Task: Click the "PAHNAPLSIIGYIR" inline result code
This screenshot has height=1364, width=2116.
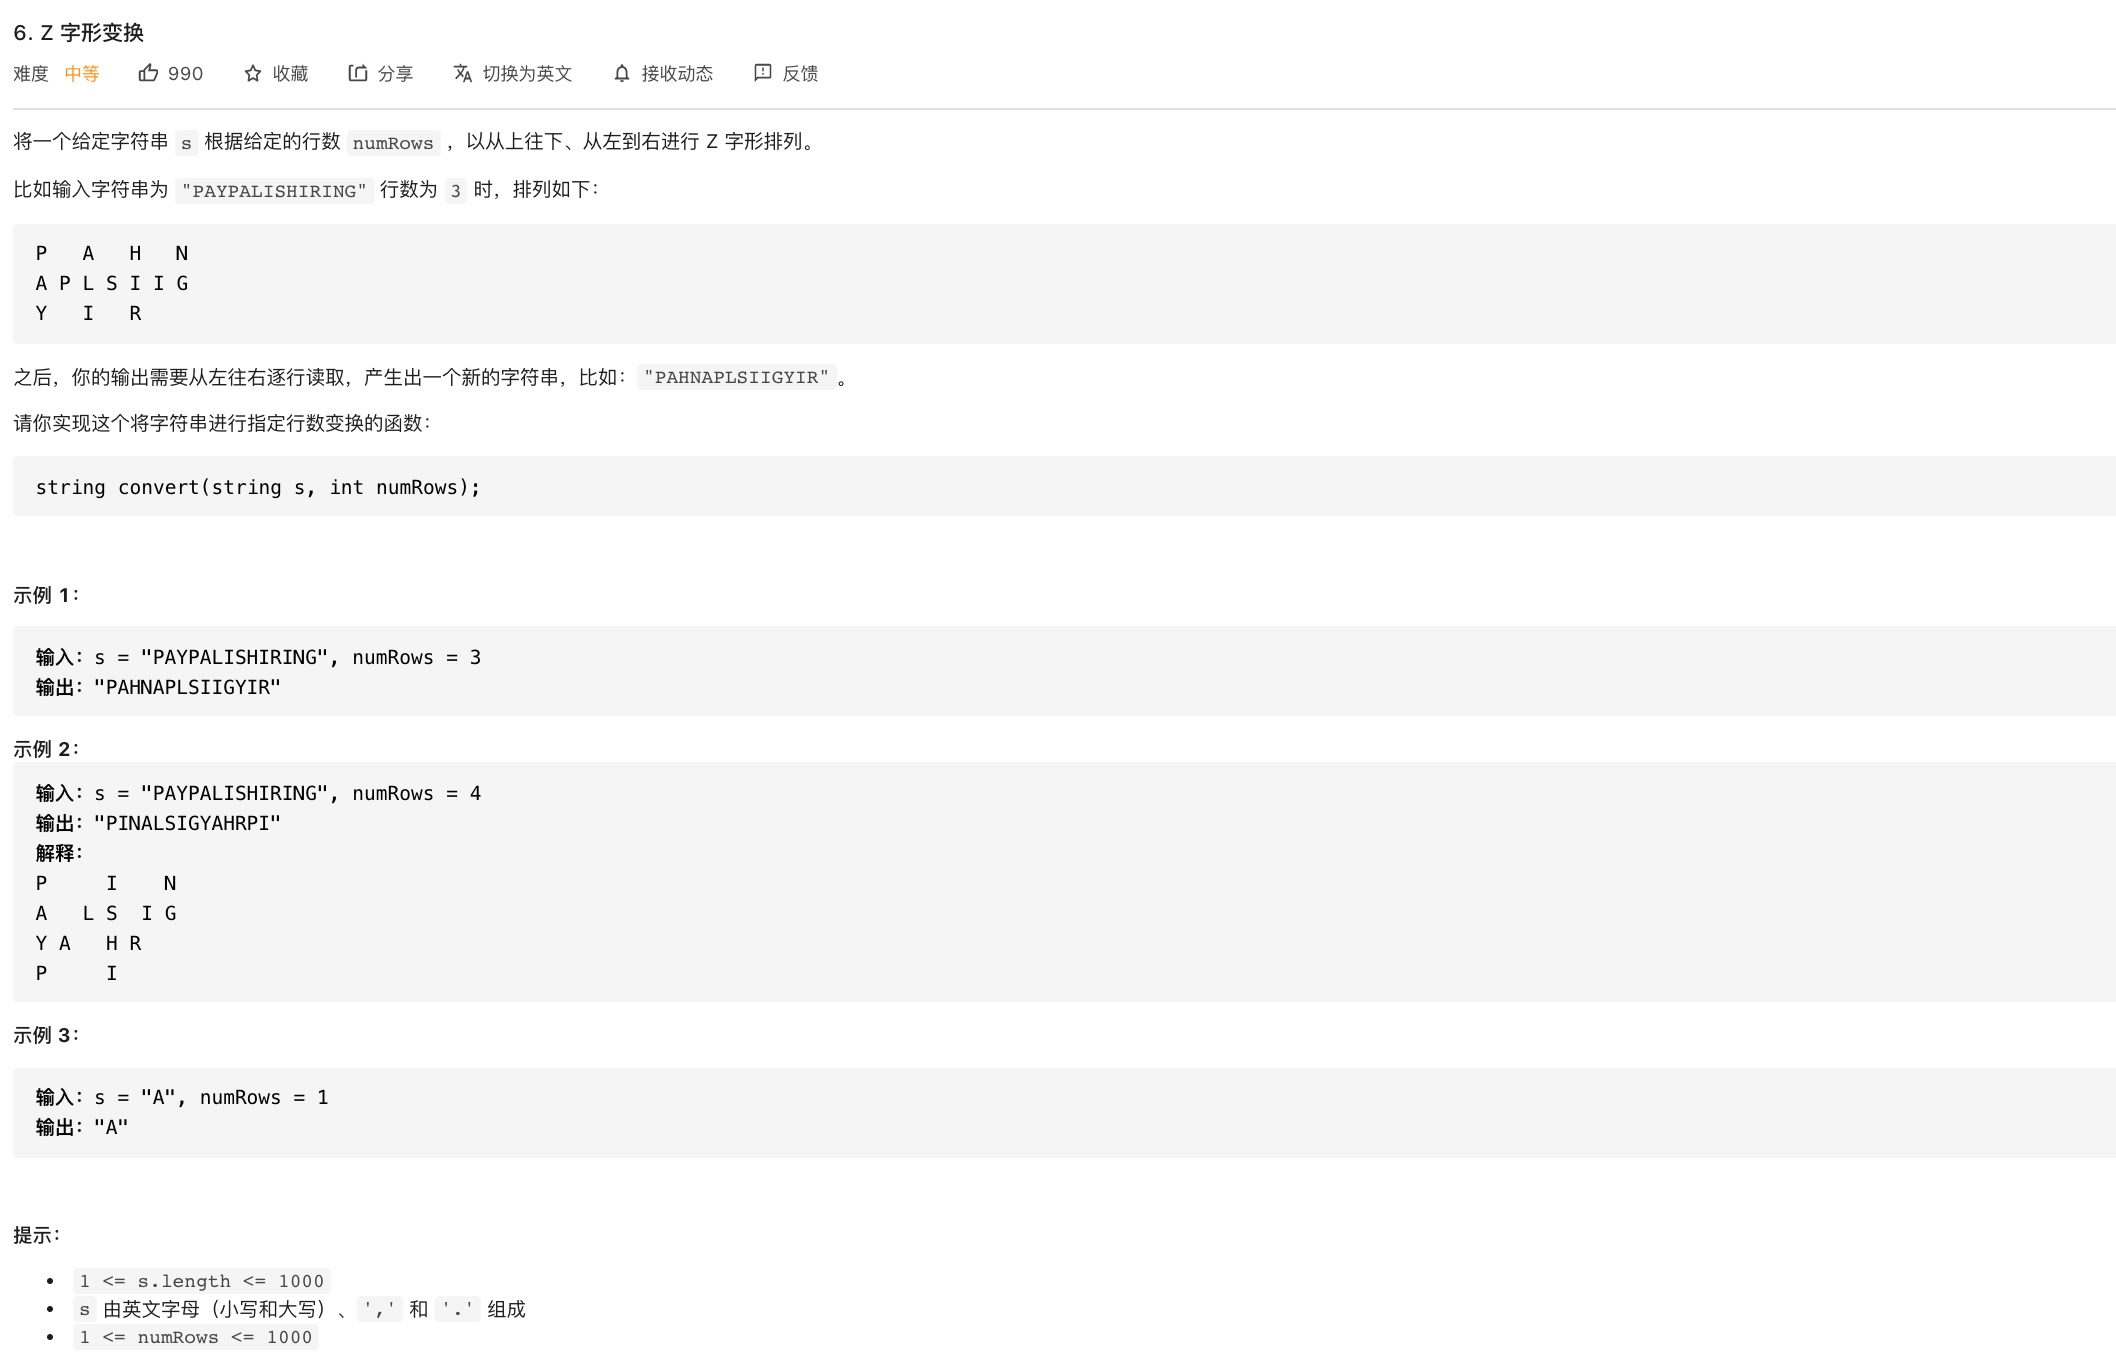Action: pos(736,377)
